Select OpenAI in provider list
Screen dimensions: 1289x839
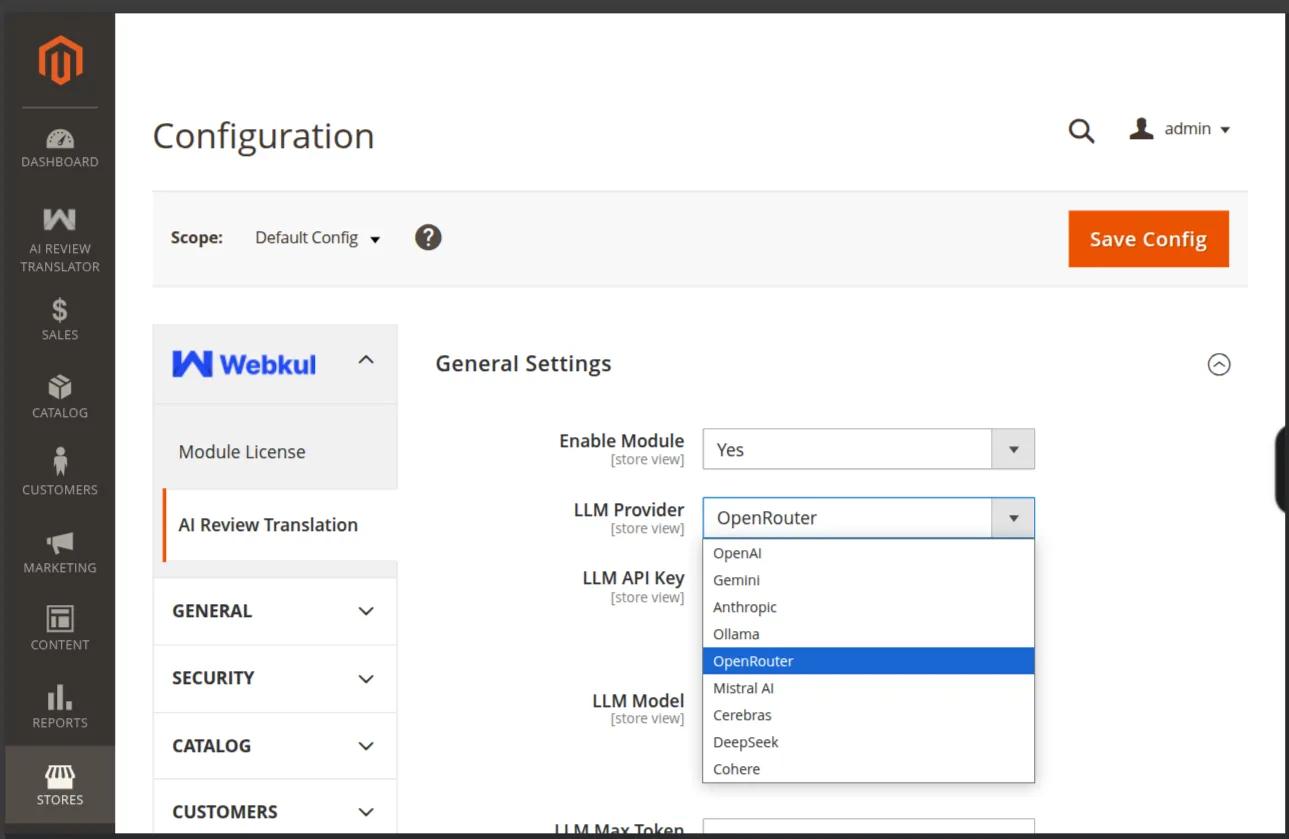tap(868, 553)
